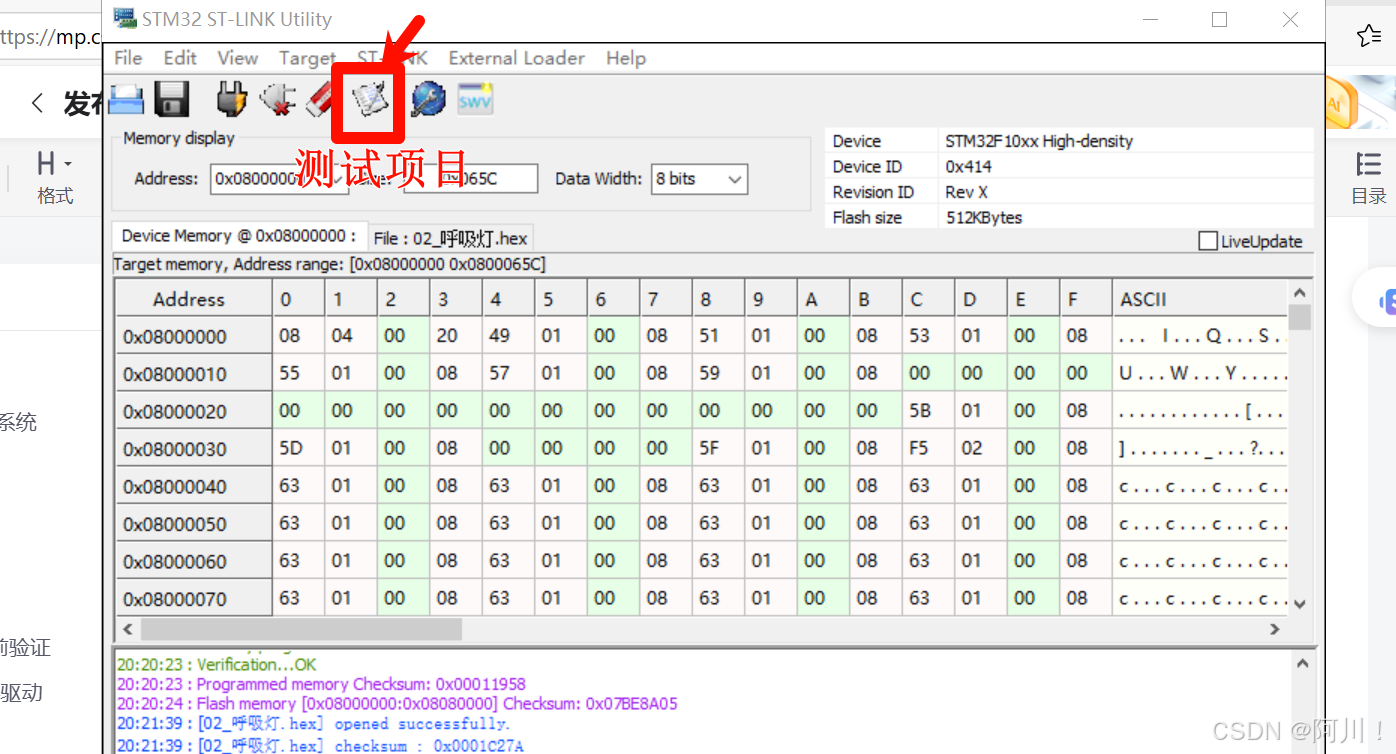Click the Flash memory Checksum 0x07BE8A05 log line
Image resolution: width=1396 pixels, height=754 pixels.
coord(397,704)
